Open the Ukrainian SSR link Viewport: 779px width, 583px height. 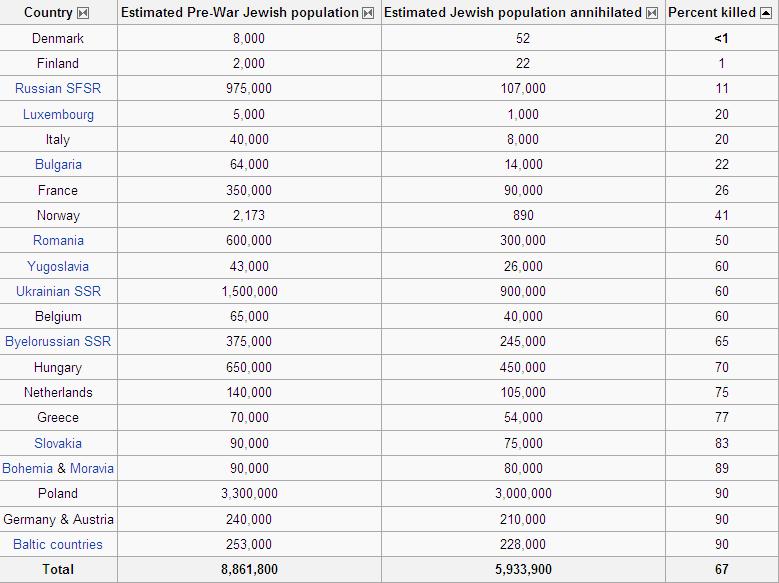58,291
